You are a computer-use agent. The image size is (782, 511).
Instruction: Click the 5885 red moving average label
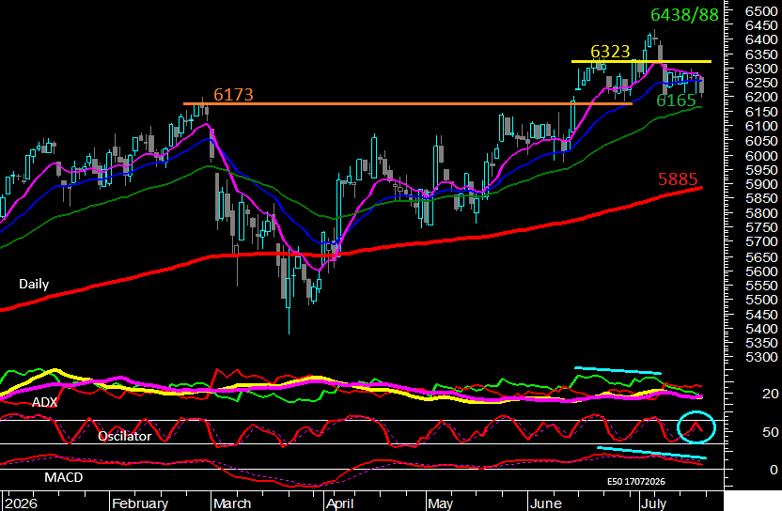[x=678, y=179]
